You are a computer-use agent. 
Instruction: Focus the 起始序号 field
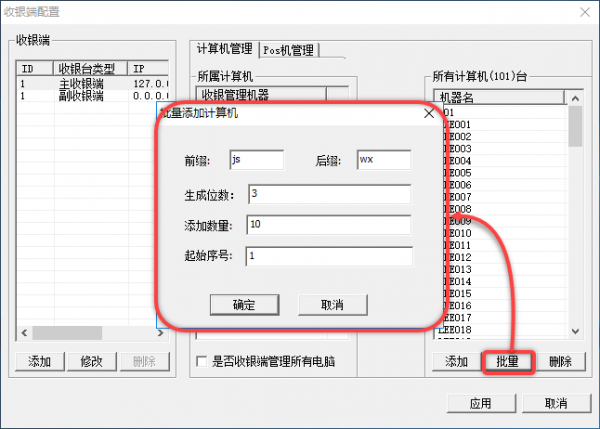pyautogui.click(x=329, y=256)
